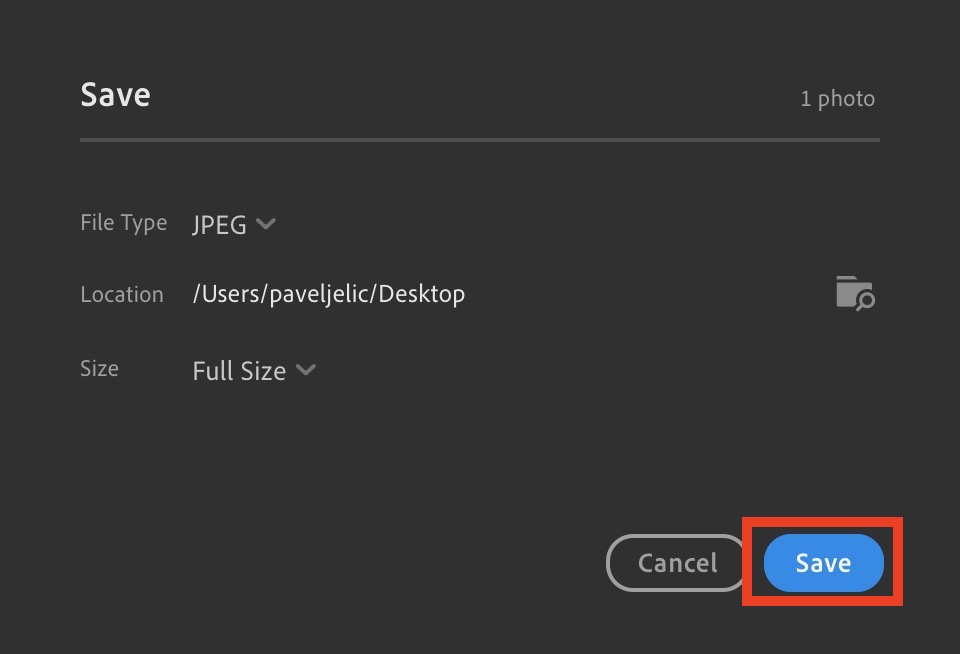Click the magnifier part of the folder icon
The image size is (960, 654).
[865, 300]
